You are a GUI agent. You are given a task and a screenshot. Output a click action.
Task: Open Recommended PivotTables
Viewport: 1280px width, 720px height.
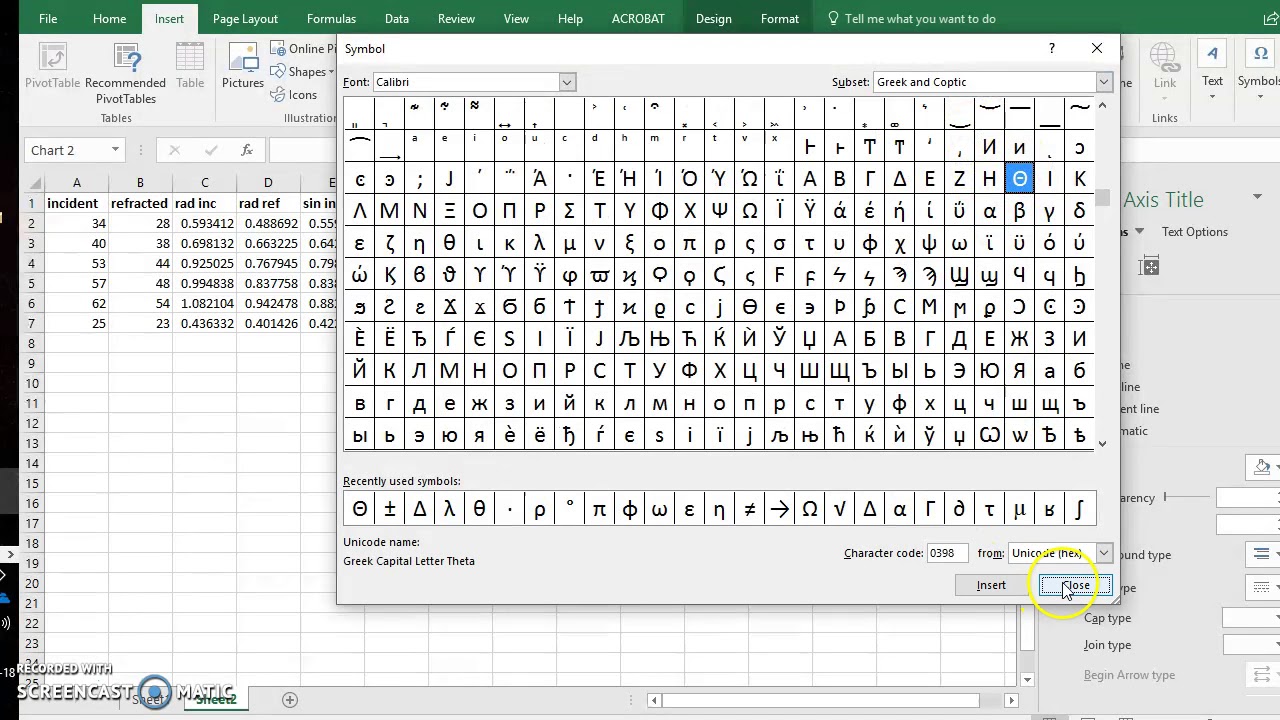coord(126,72)
